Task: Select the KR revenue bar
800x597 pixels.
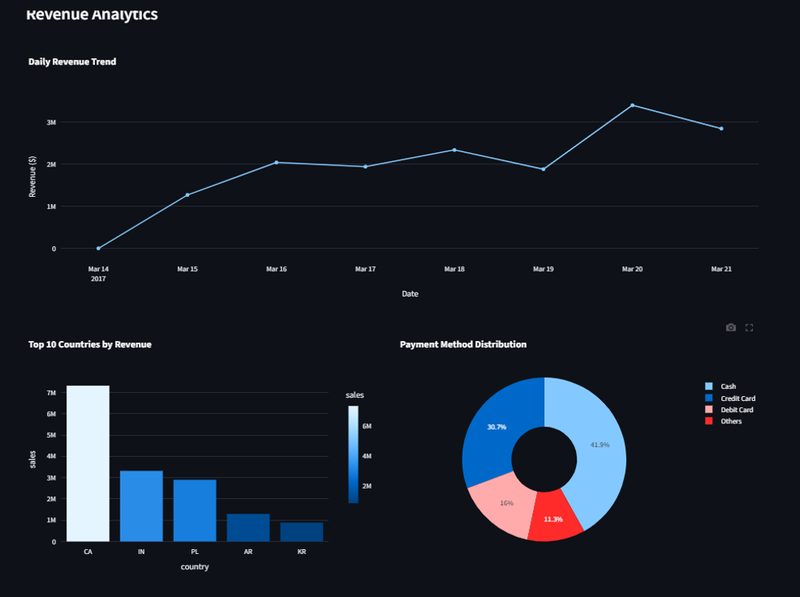Action: [x=301, y=531]
